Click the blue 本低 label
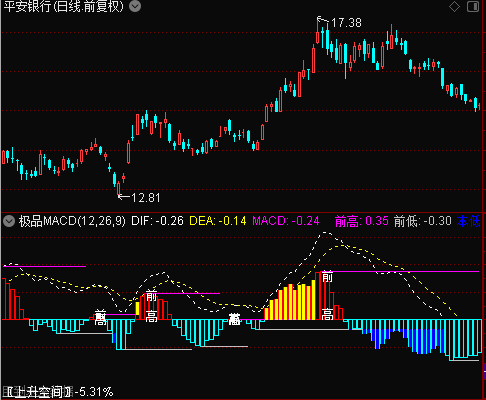 pyautogui.click(x=468, y=221)
